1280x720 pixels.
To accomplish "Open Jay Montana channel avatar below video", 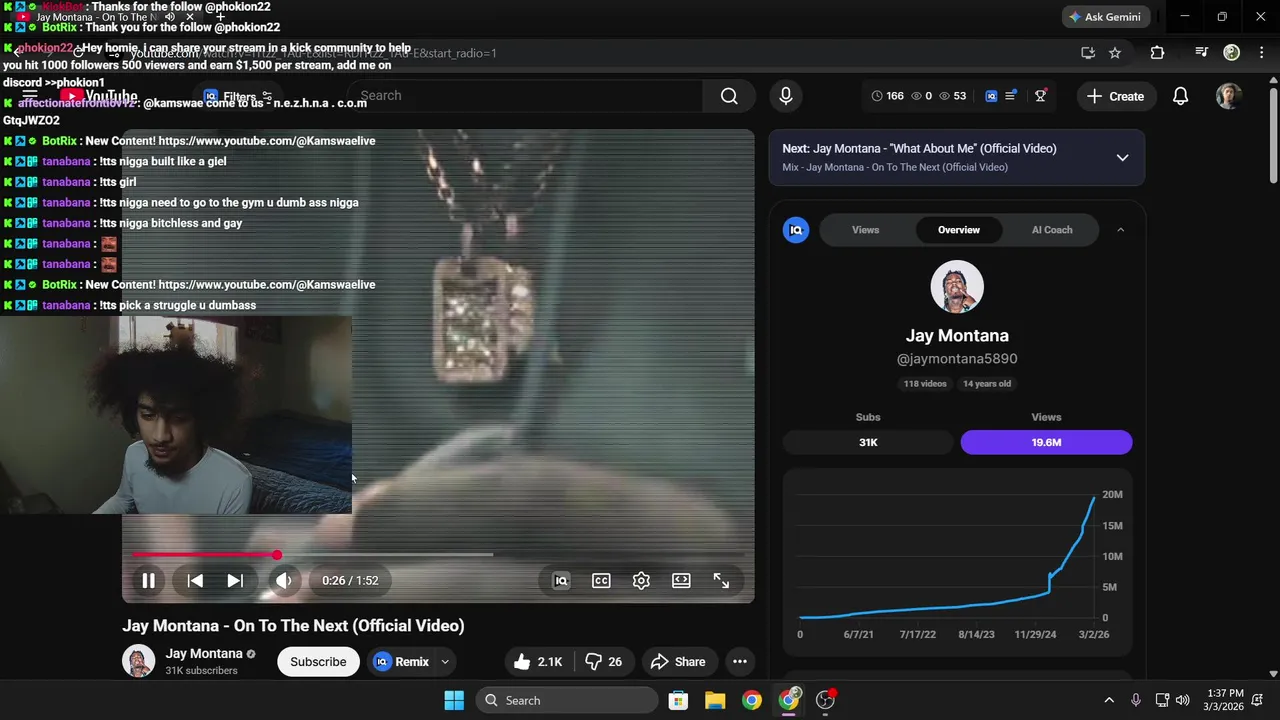I will pyautogui.click(x=139, y=661).
